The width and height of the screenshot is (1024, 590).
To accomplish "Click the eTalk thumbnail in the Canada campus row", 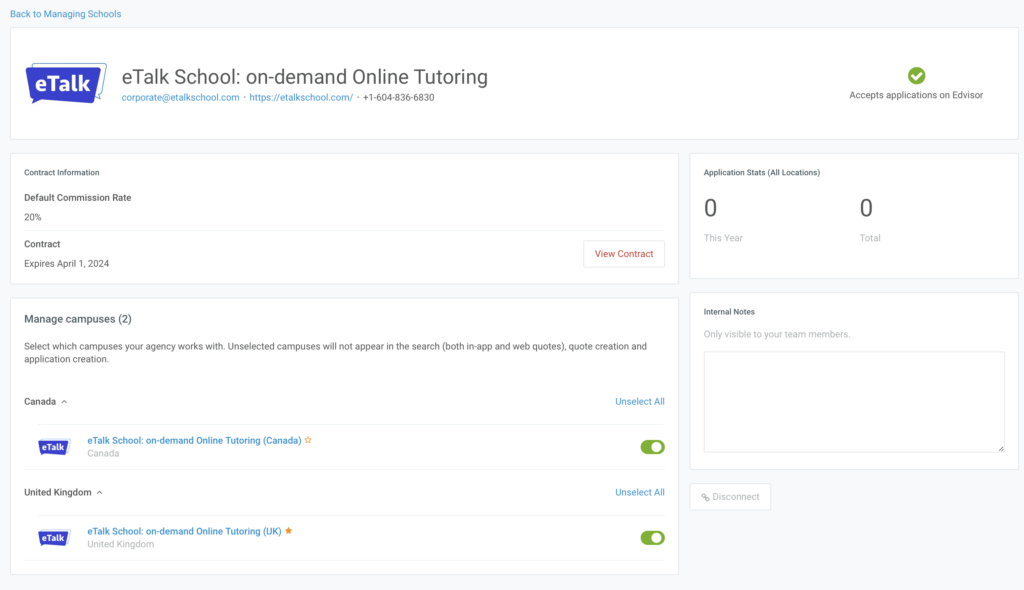I will click(x=54, y=447).
